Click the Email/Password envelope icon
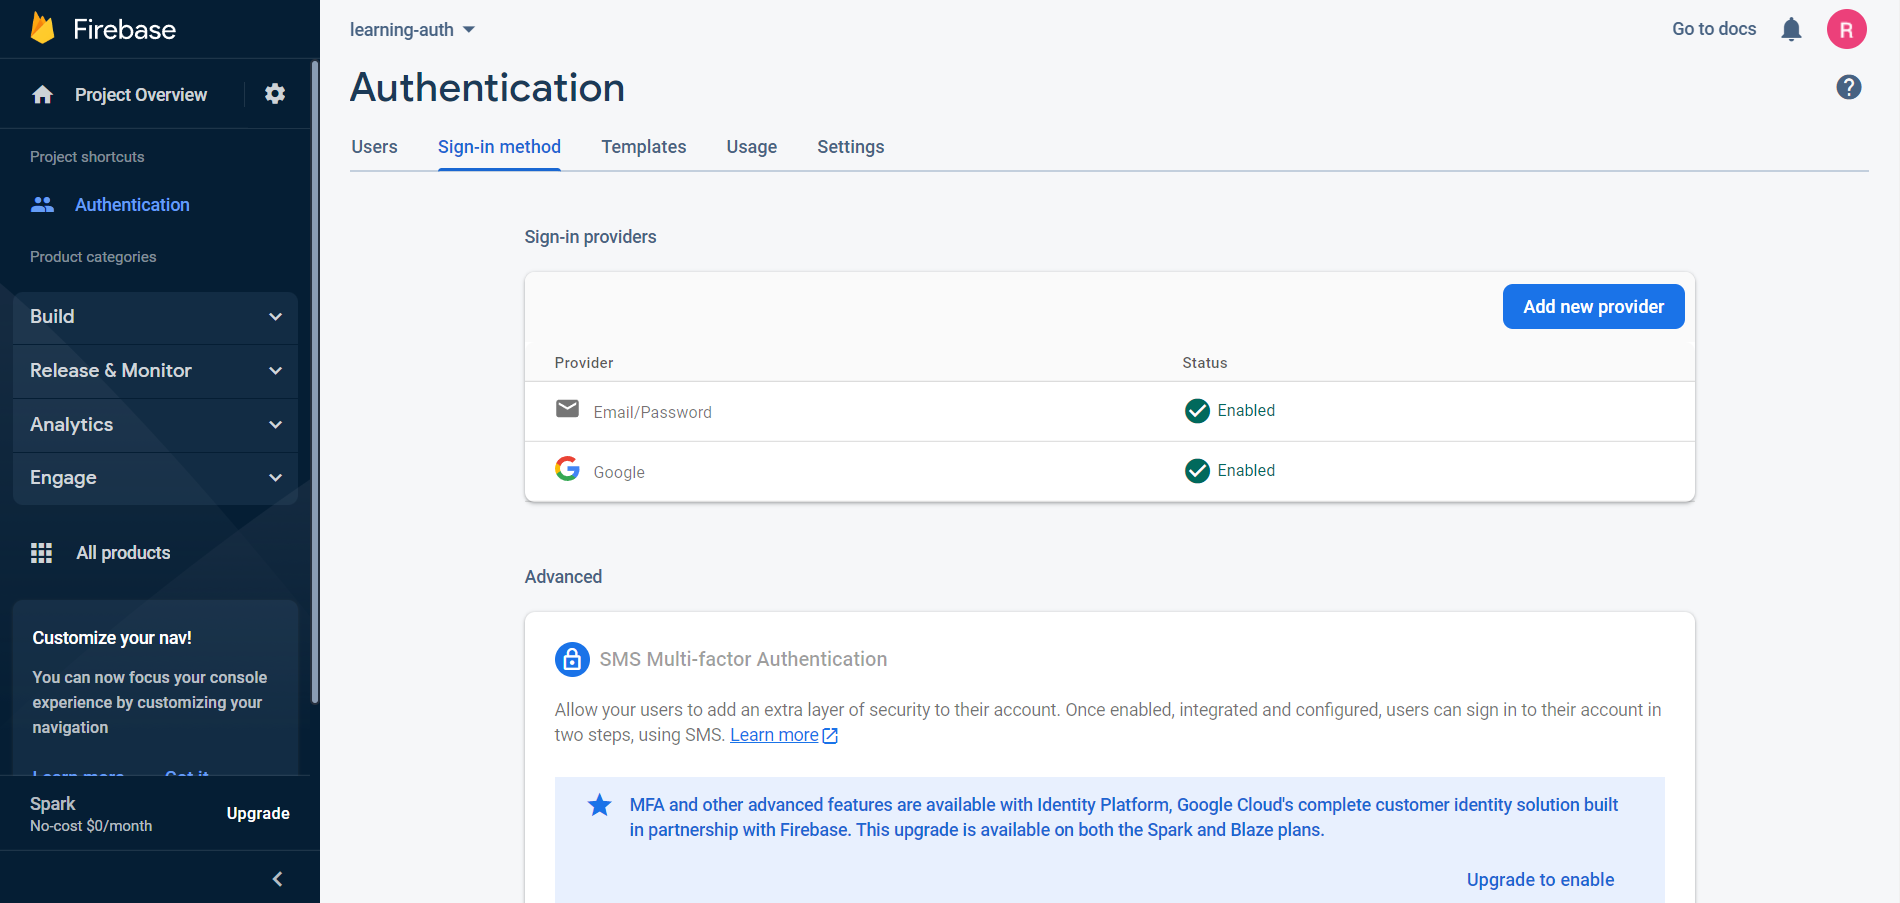This screenshot has width=1900, height=903. (x=567, y=408)
